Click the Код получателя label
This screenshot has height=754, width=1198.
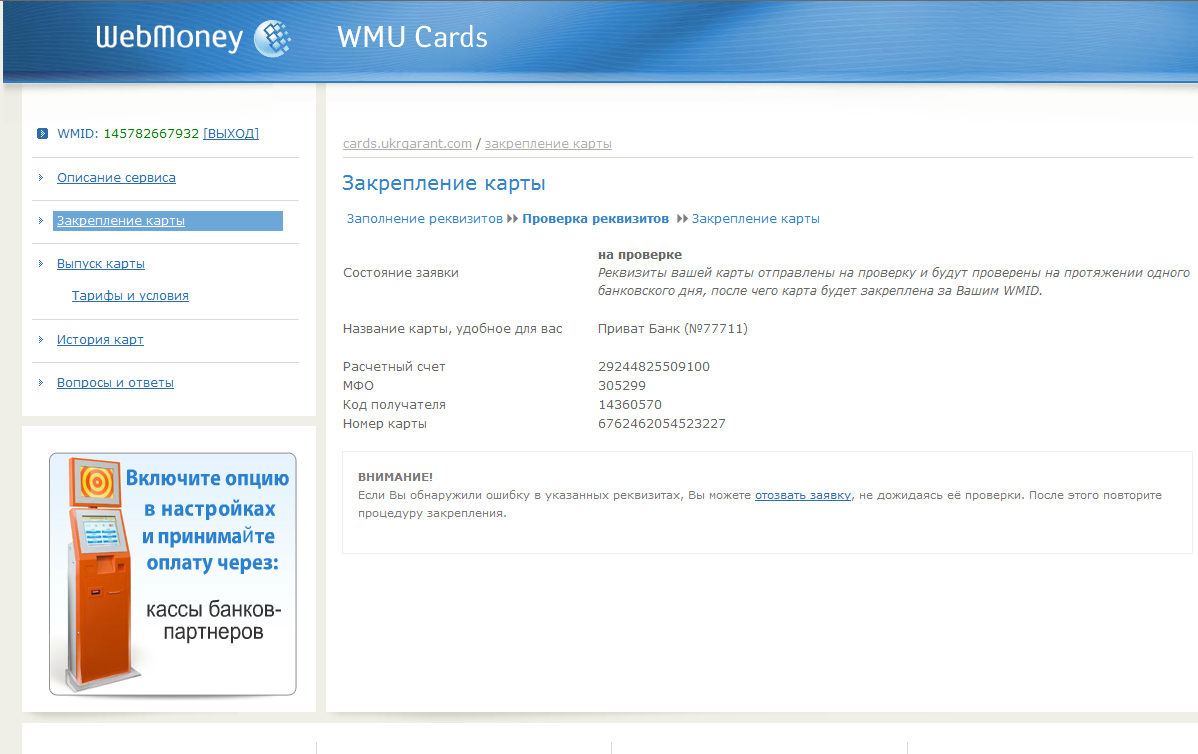coord(394,405)
